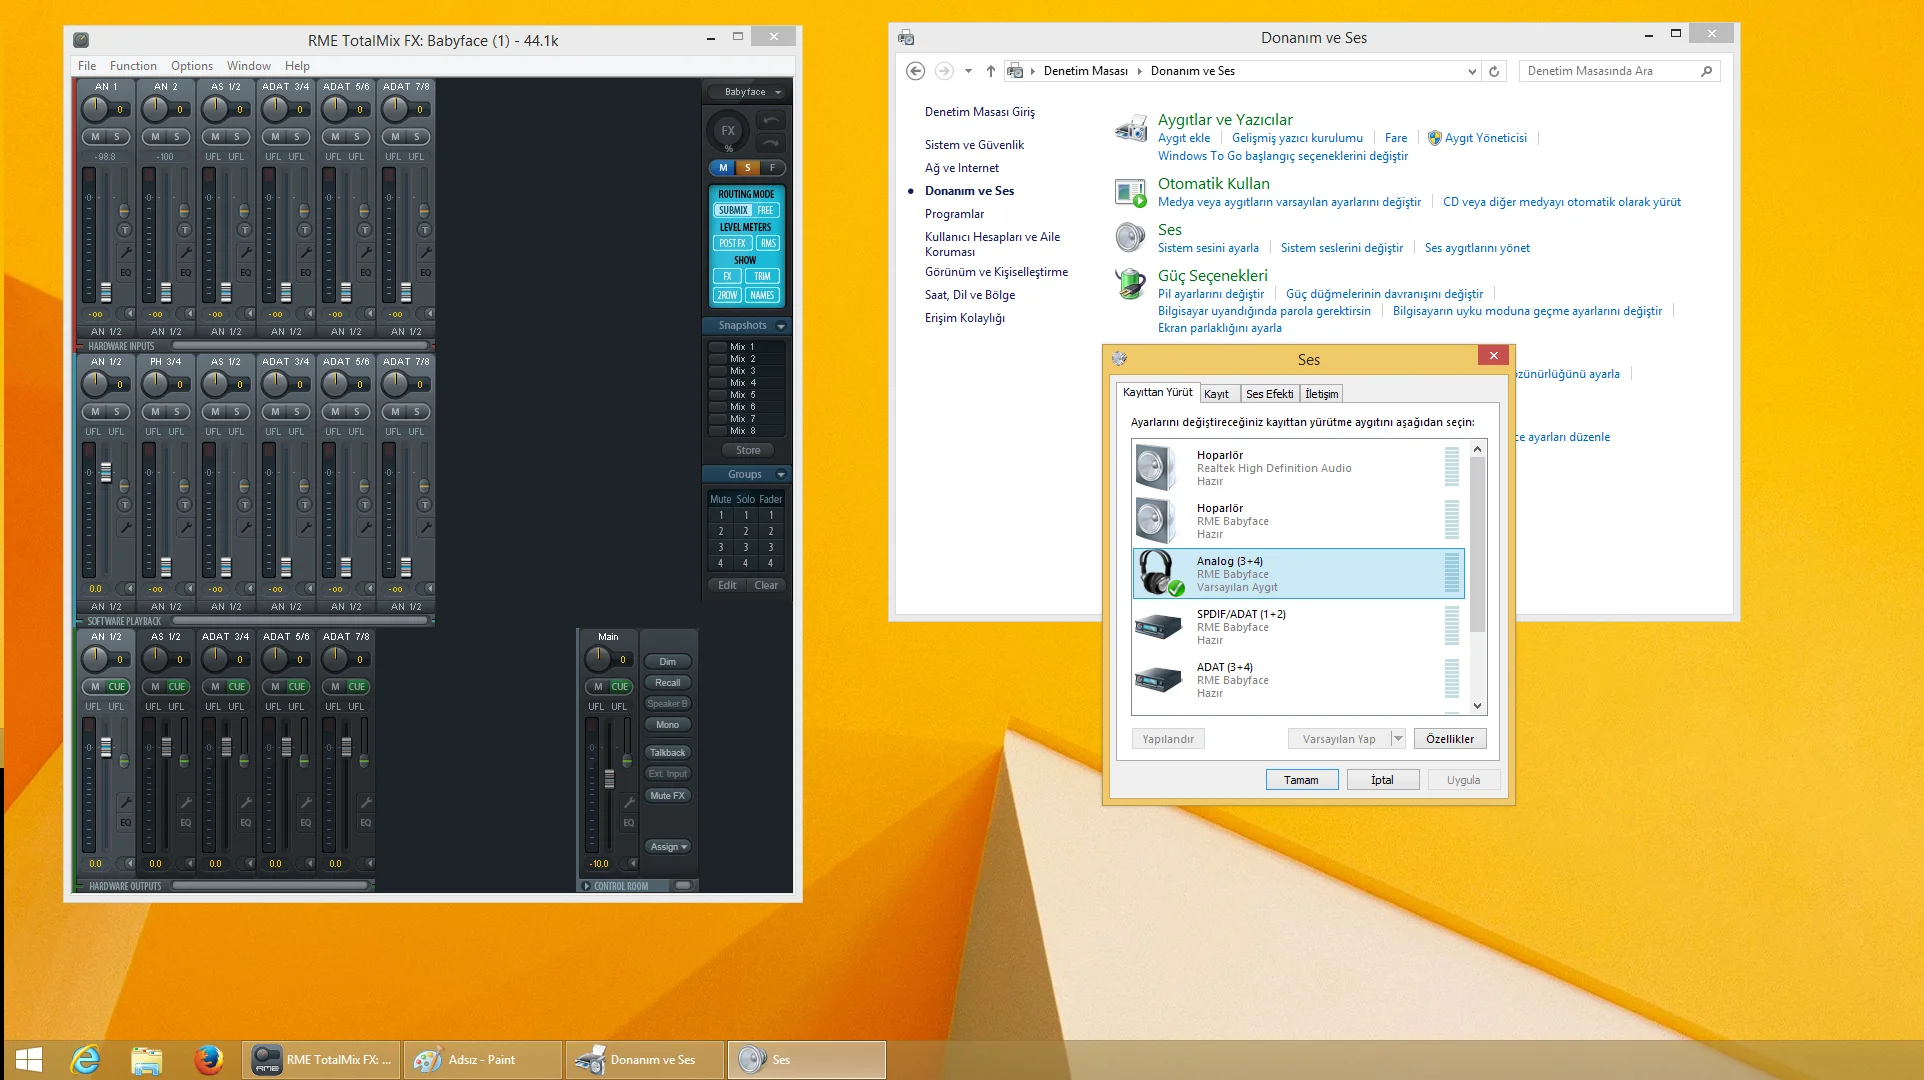Open Varsayılan Yap dropdown arrow
The image size is (1924, 1080).
(x=1398, y=739)
